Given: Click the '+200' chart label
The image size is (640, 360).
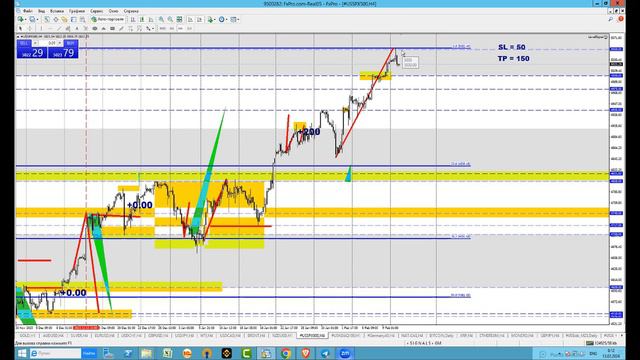Looking at the screenshot, I should pos(309,132).
